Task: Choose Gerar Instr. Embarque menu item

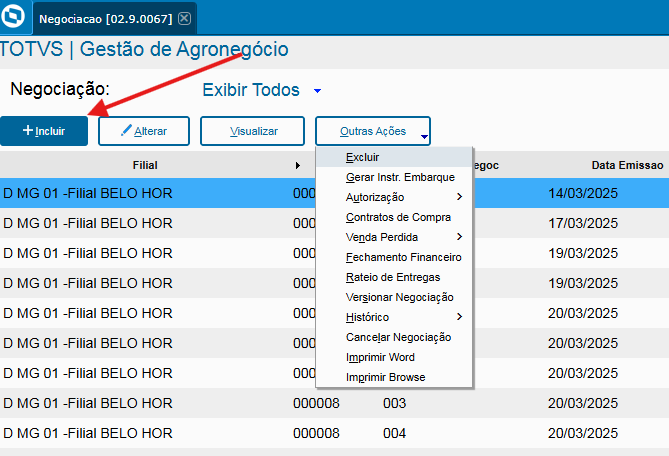Action: (x=394, y=177)
